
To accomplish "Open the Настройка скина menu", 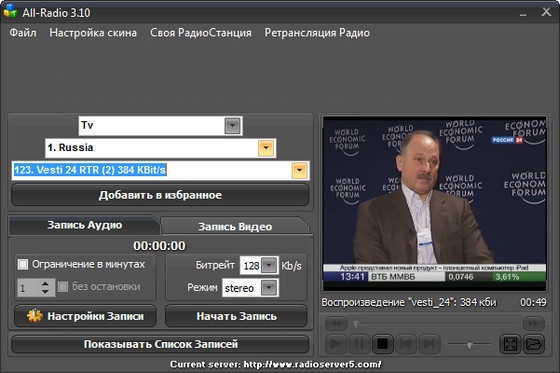I will click(93, 33).
